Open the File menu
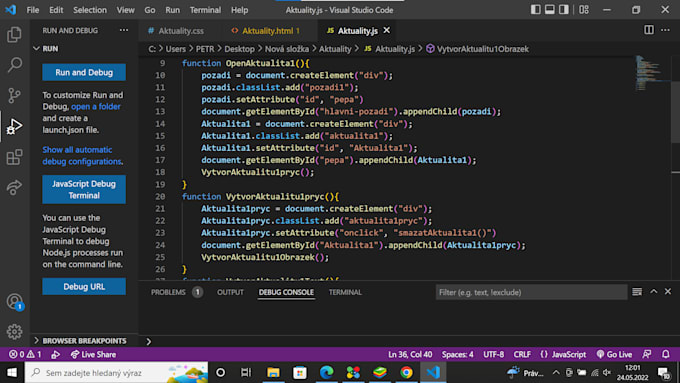 [x=33, y=10]
